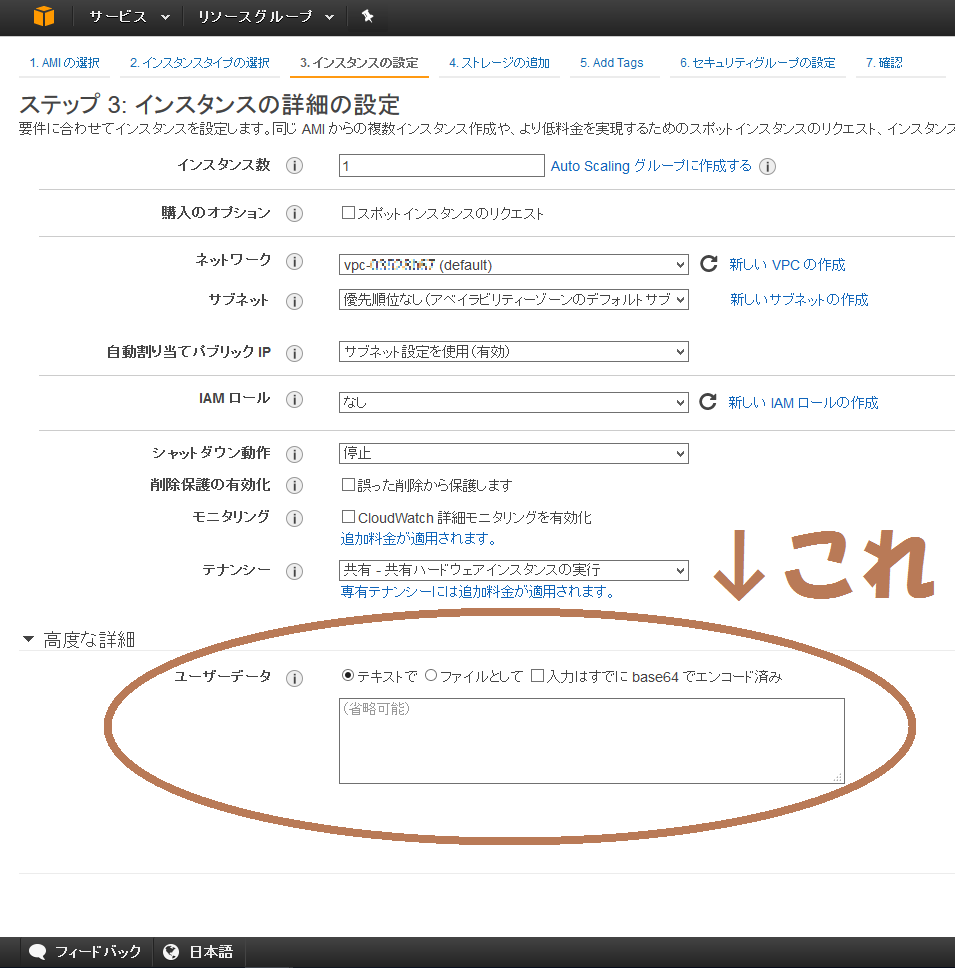This screenshot has width=955, height=968.
Task: Show info icon beside Auto Scaling link
Action: pos(767,167)
